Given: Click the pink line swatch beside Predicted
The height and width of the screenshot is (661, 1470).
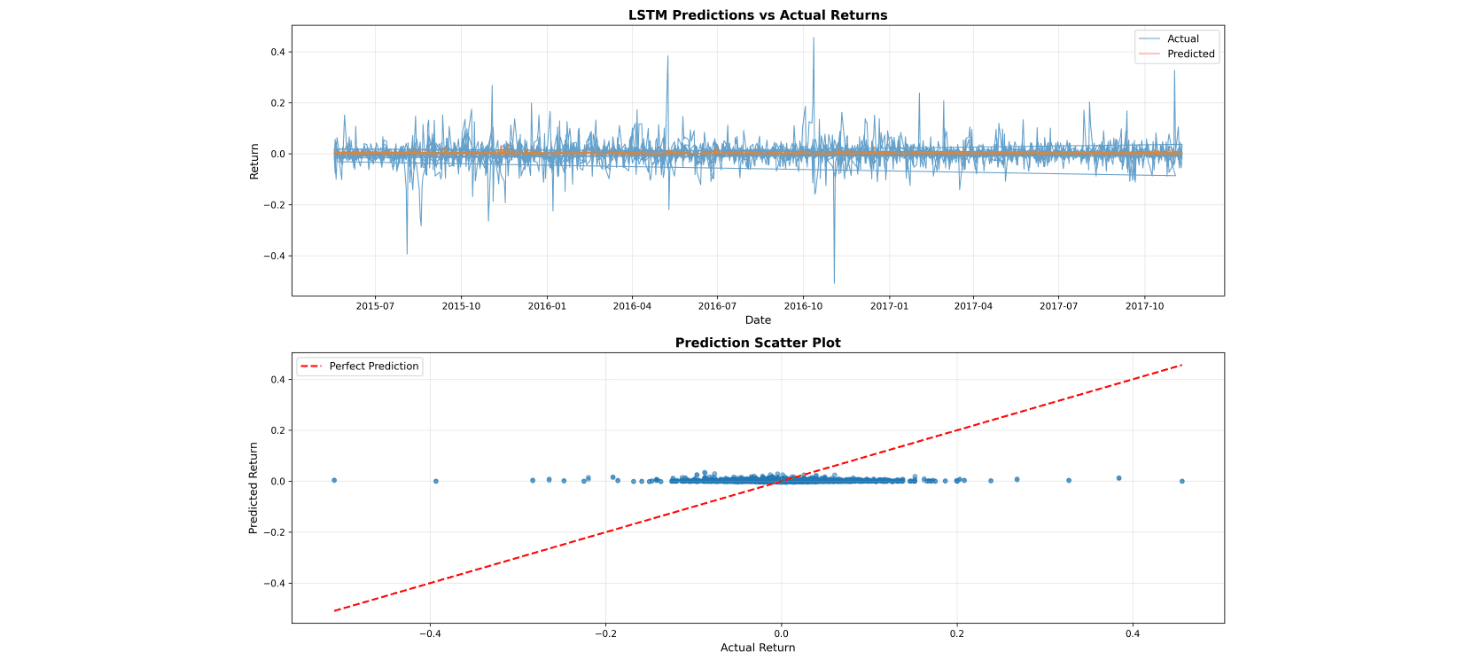Looking at the screenshot, I should tap(1149, 54).
